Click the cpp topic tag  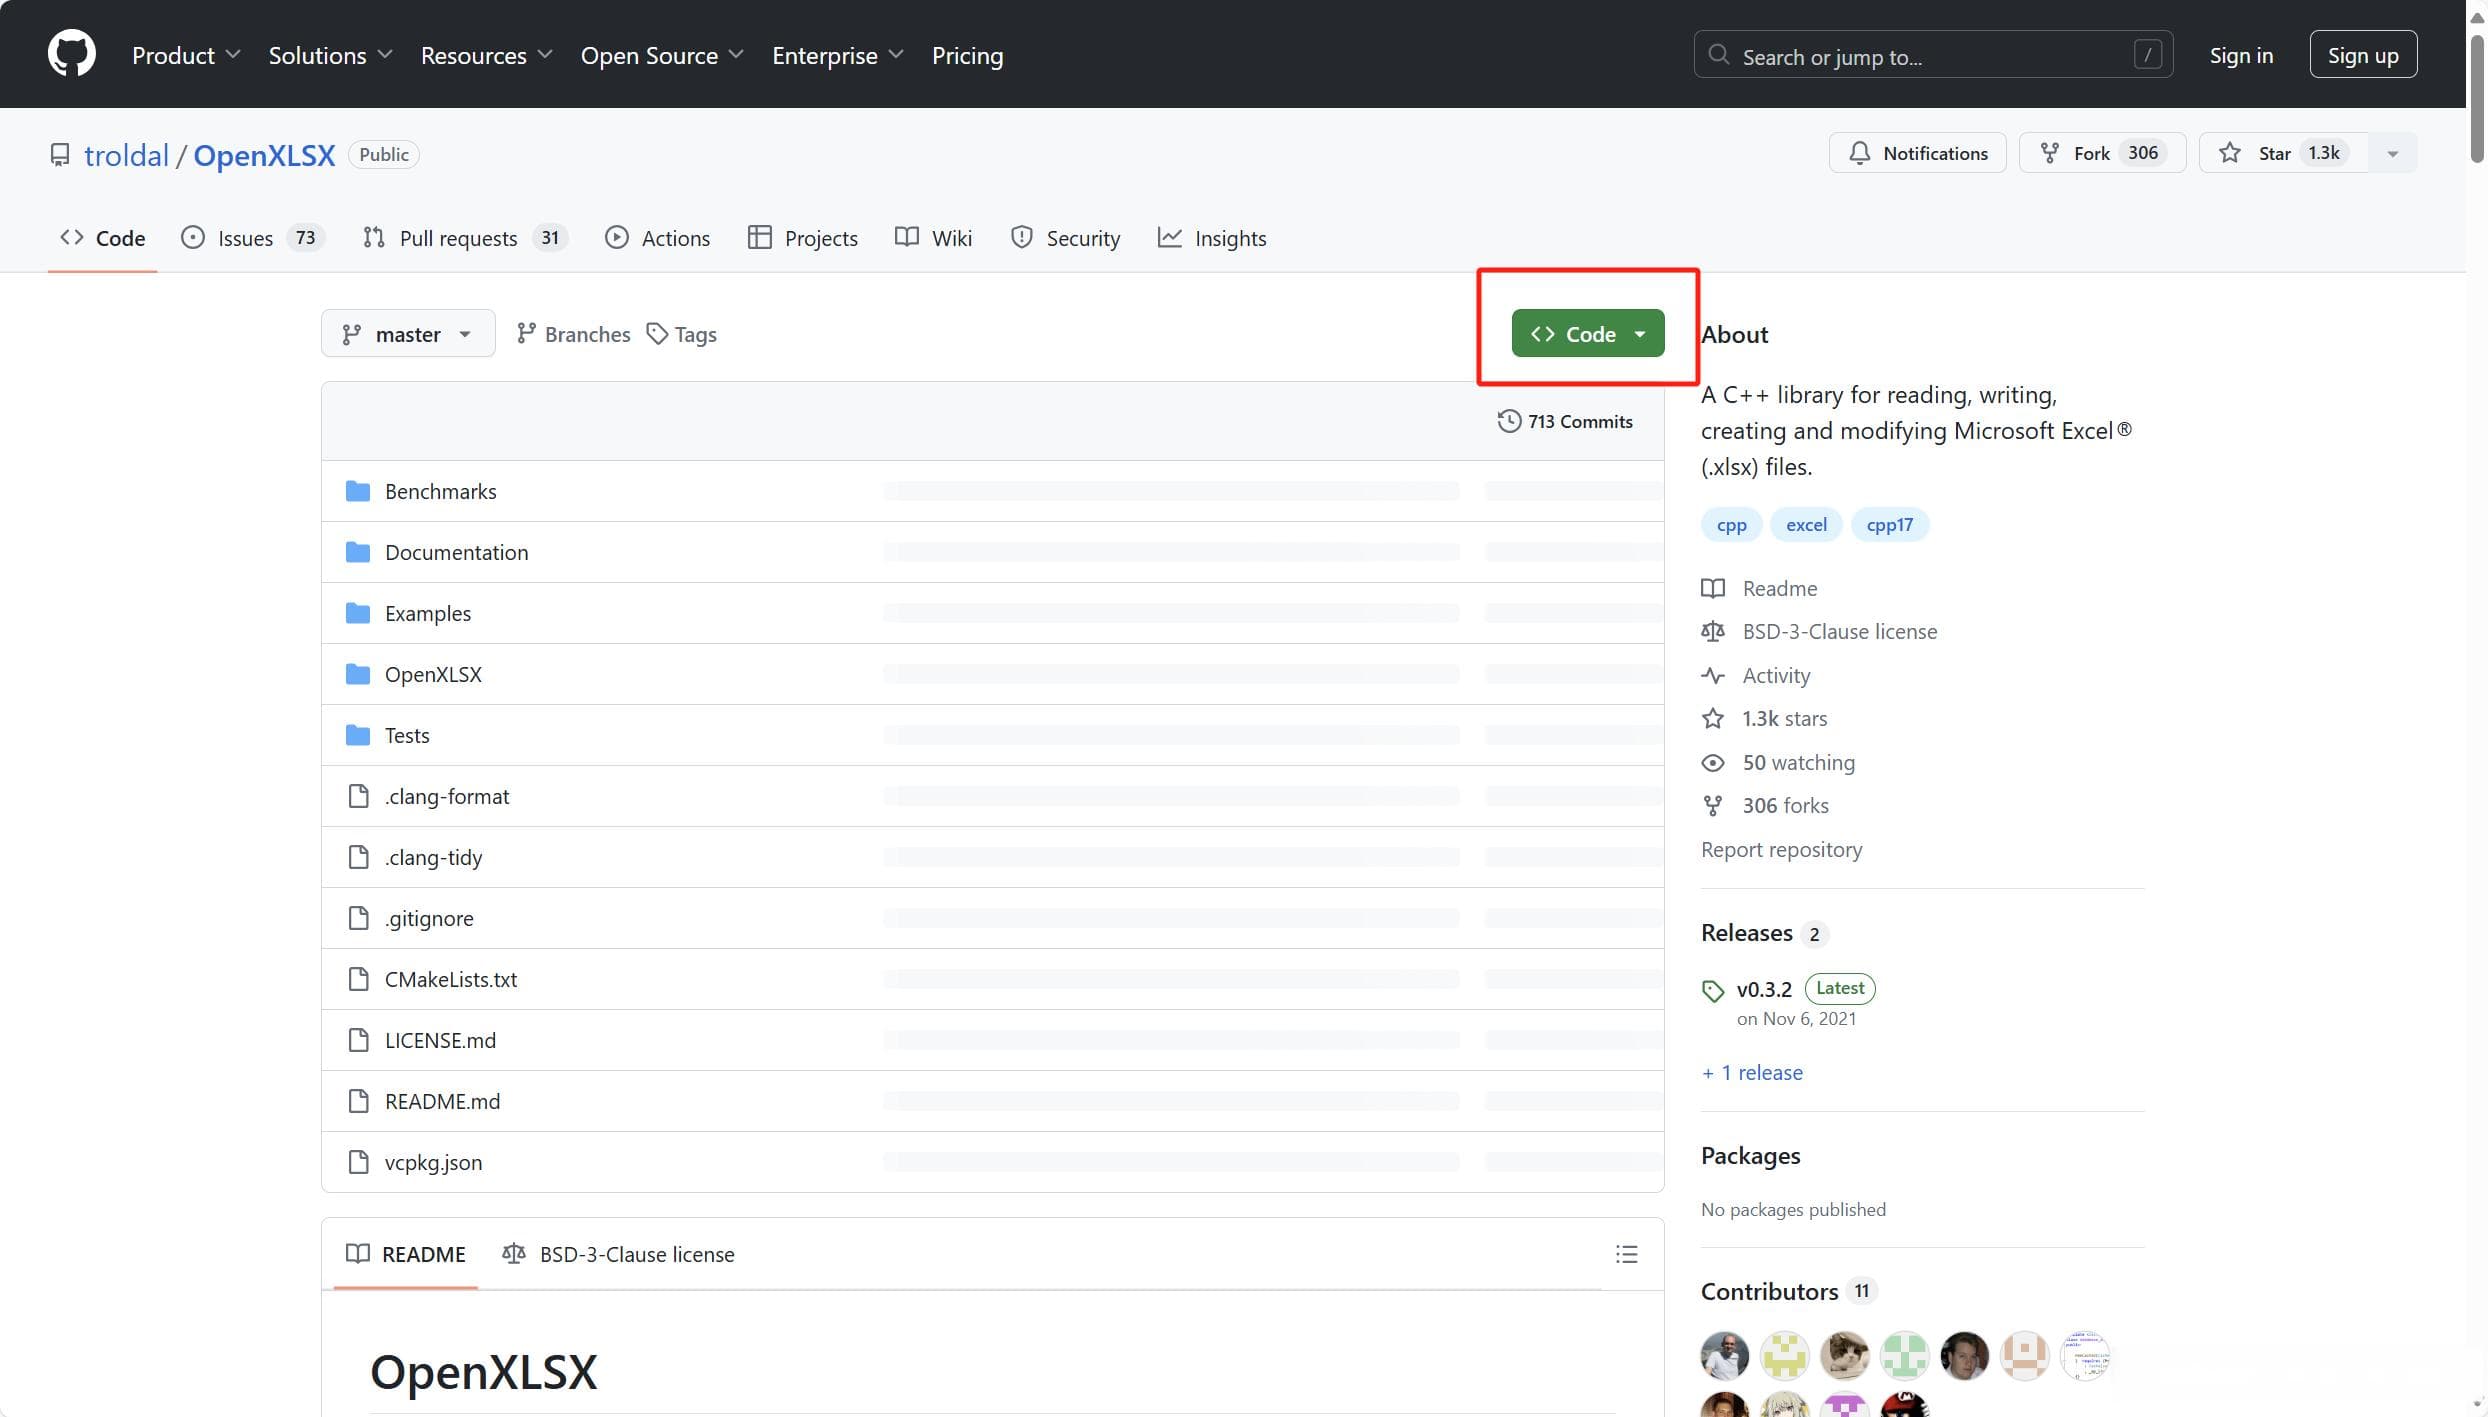pos(1731,525)
